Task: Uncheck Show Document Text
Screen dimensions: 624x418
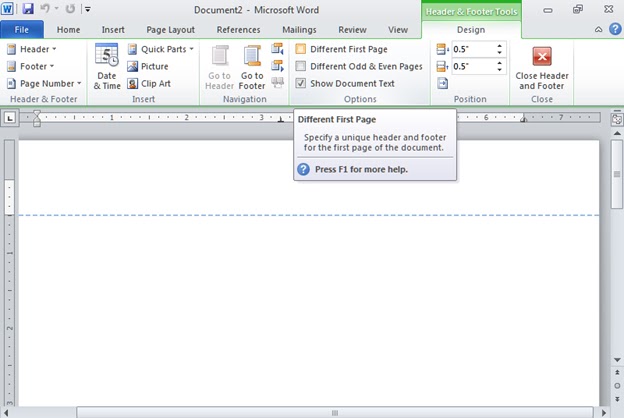Action: (x=300, y=84)
